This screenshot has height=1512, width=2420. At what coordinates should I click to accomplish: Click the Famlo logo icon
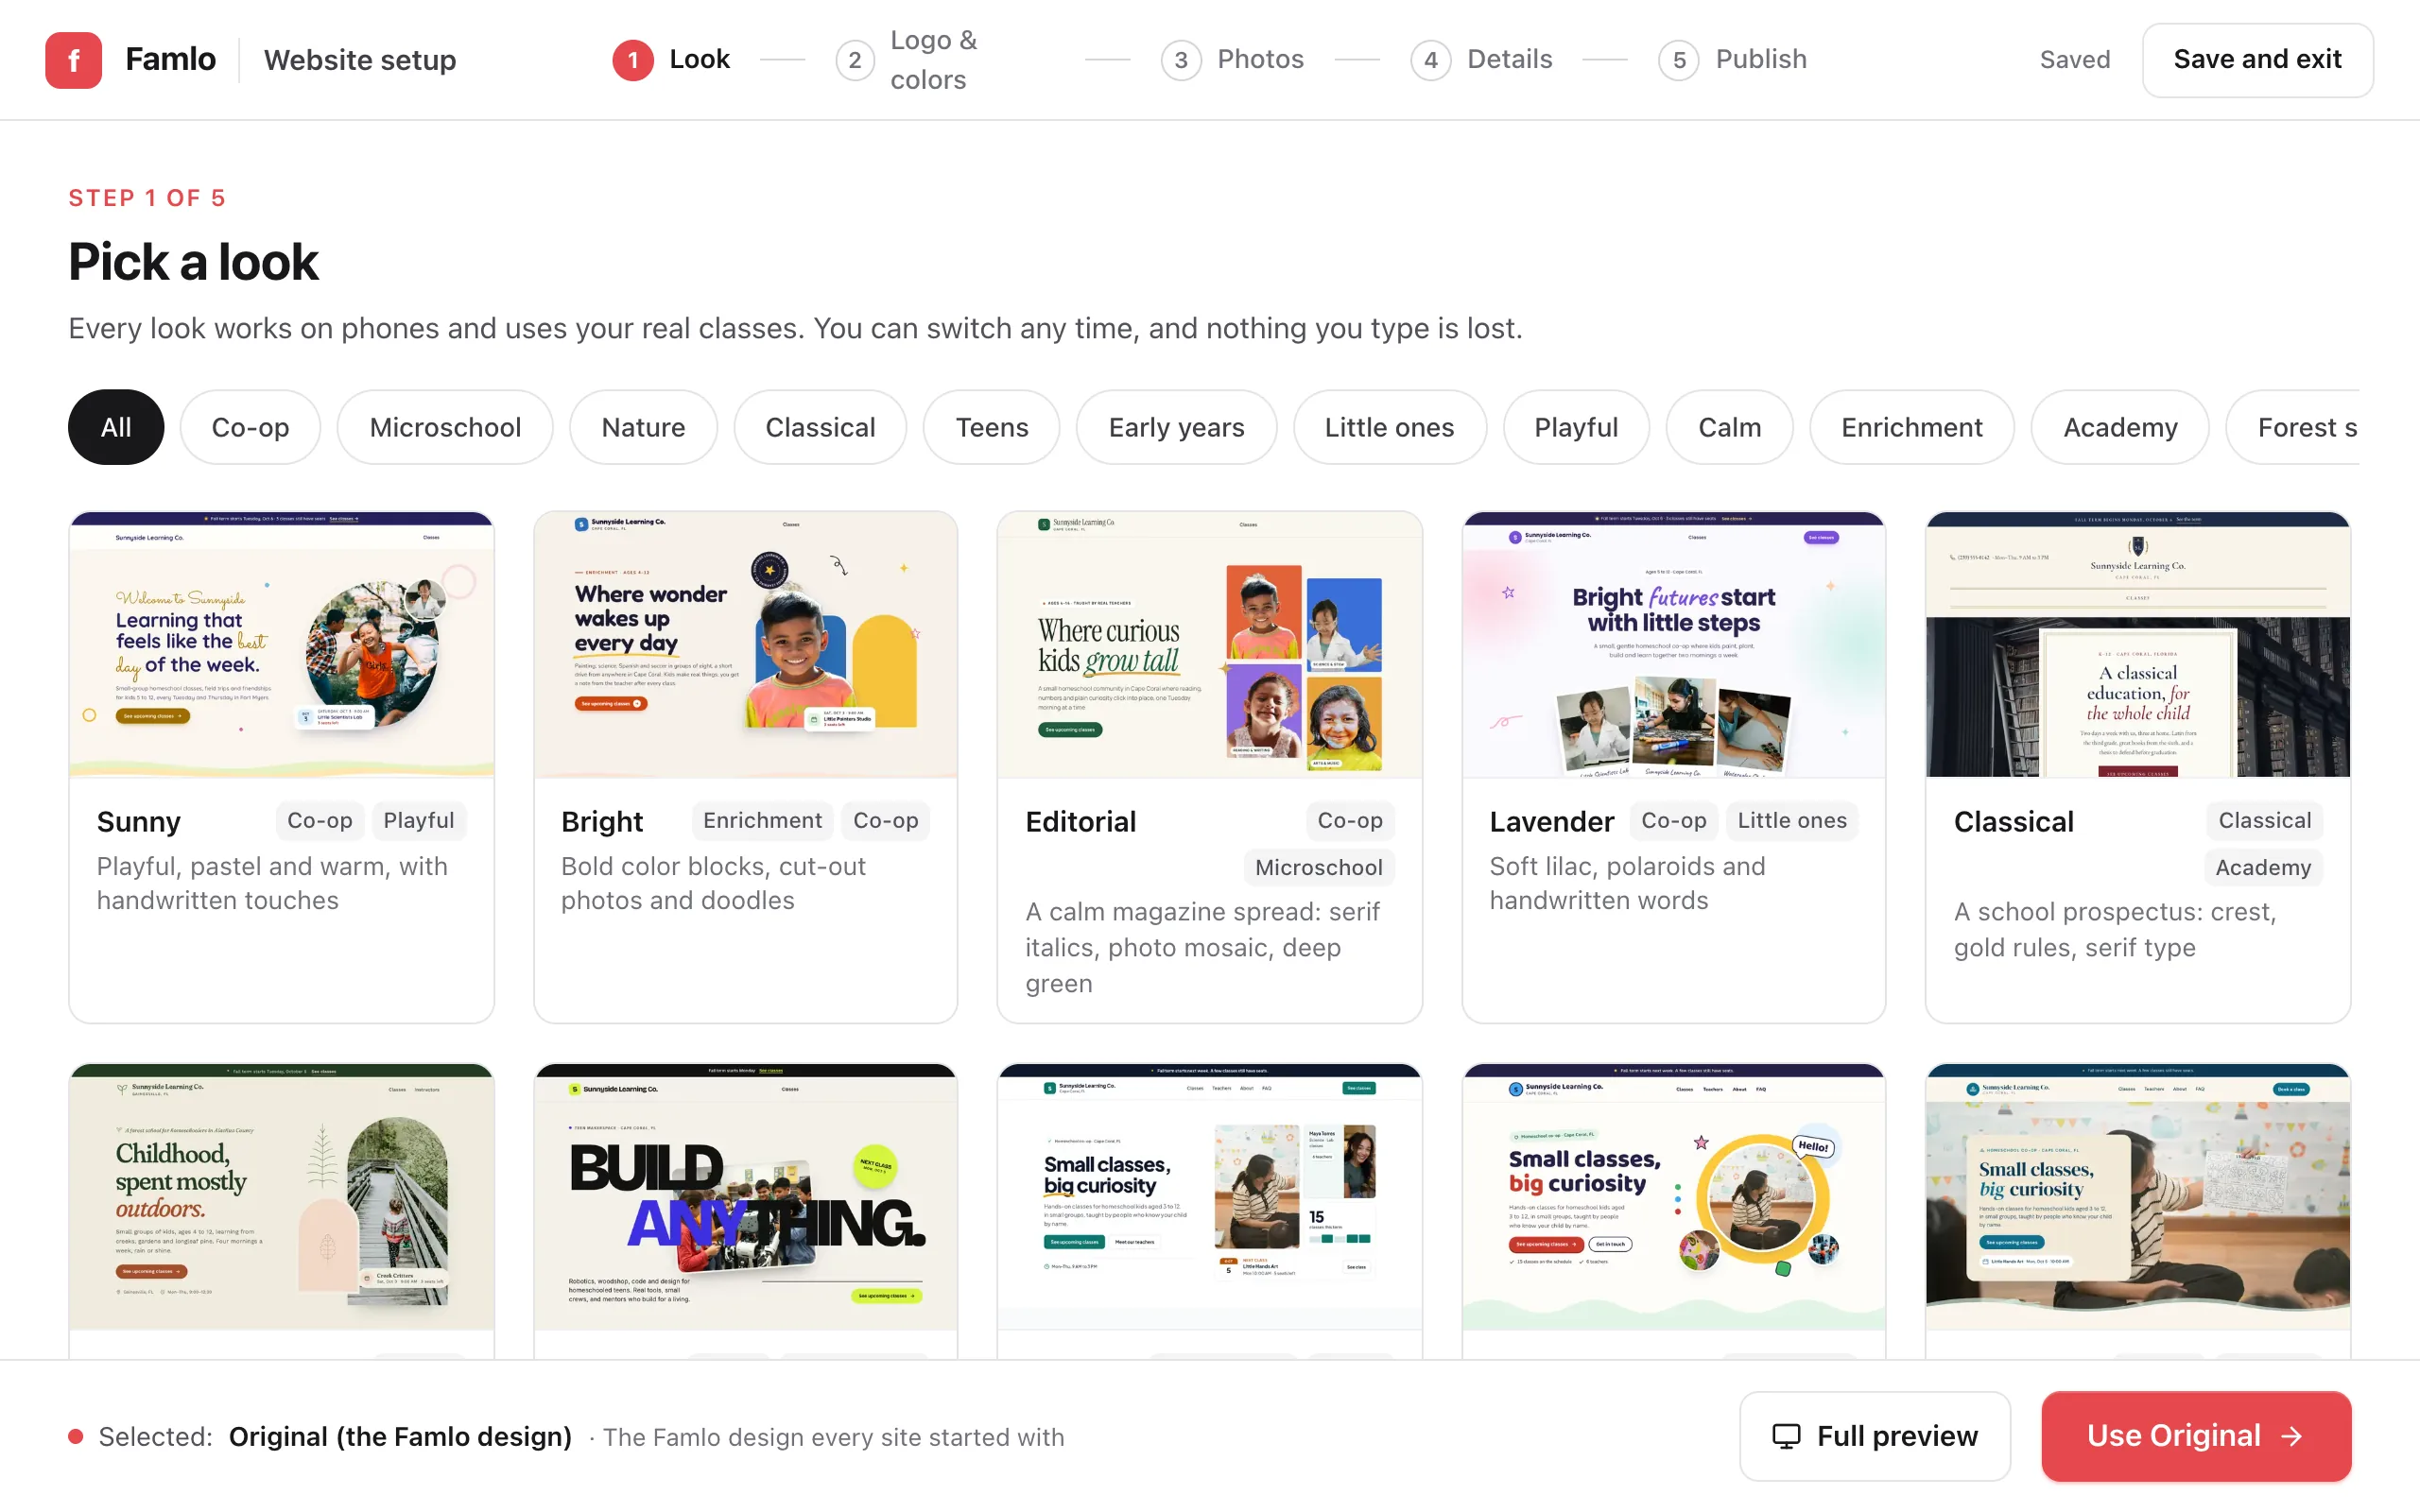73,60
